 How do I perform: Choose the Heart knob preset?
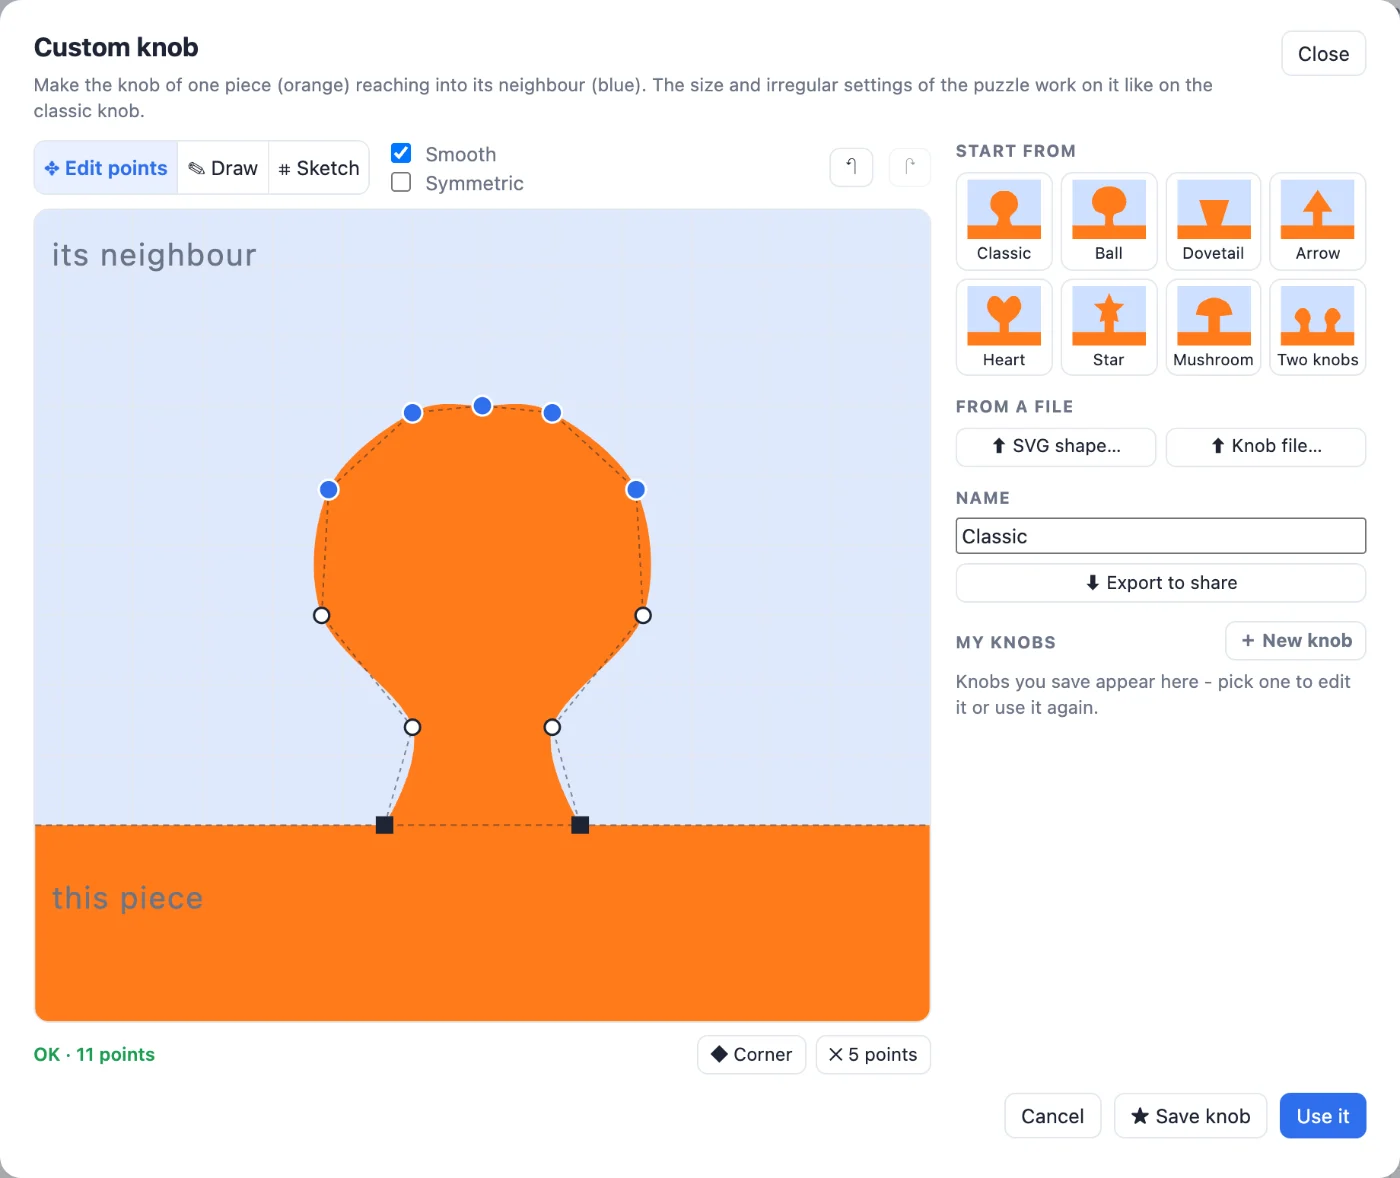(x=1004, y=327)
